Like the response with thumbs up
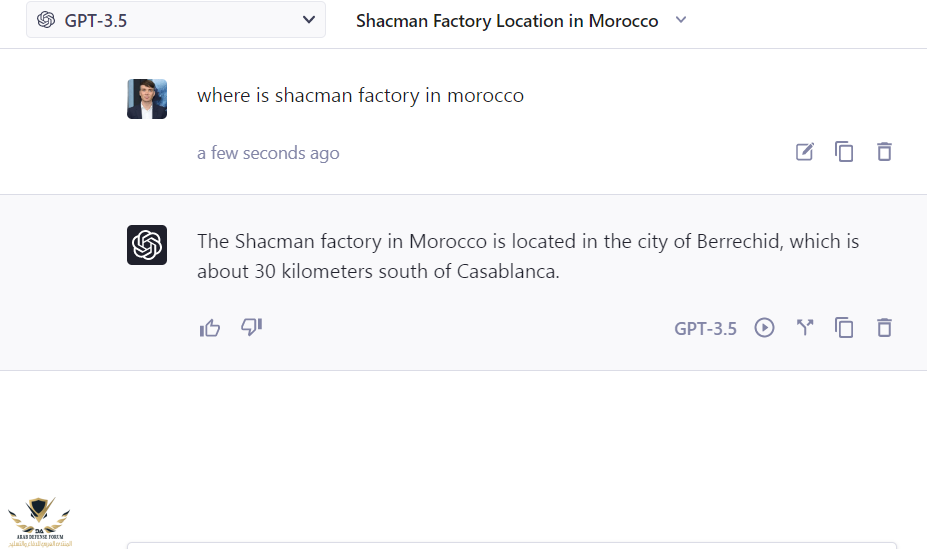This screenshot has width=927, height=549. pos(210,328)
